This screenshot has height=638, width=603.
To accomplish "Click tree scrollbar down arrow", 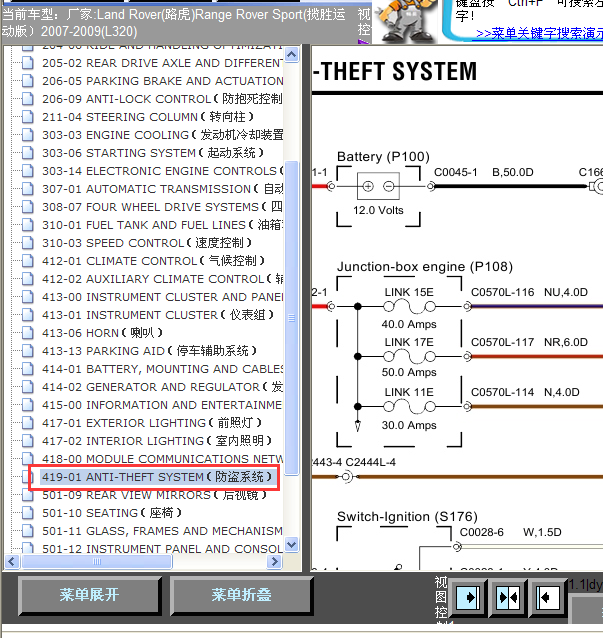I will click(292, 544).
